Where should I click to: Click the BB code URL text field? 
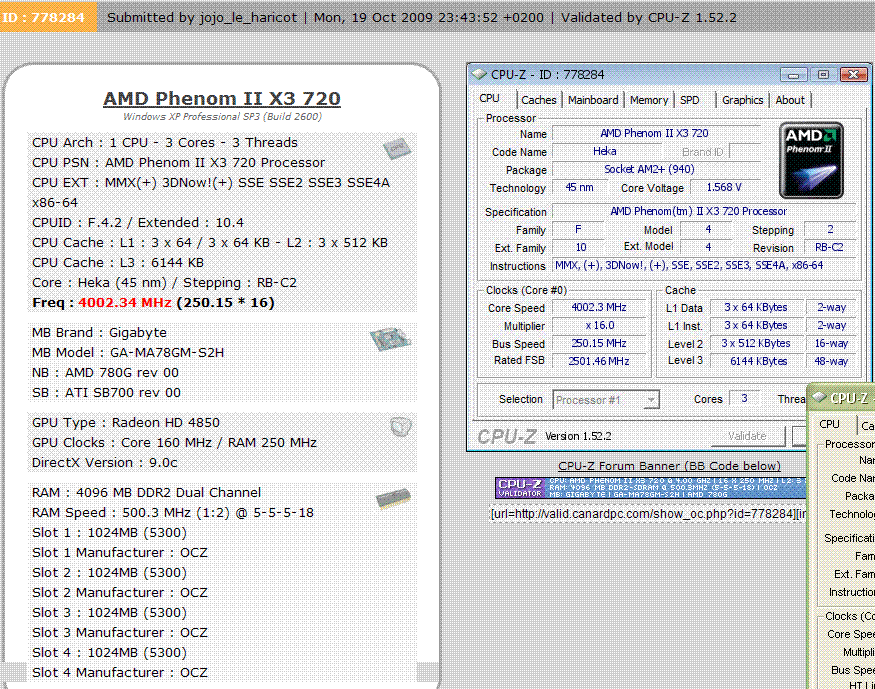tap(648, 513)
